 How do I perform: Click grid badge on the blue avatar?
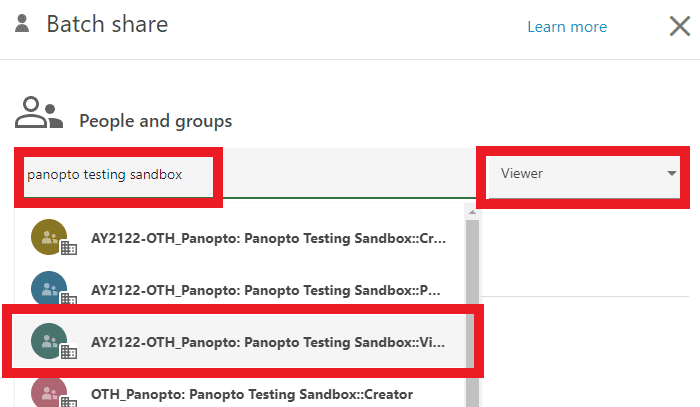(x=68, y=299)
